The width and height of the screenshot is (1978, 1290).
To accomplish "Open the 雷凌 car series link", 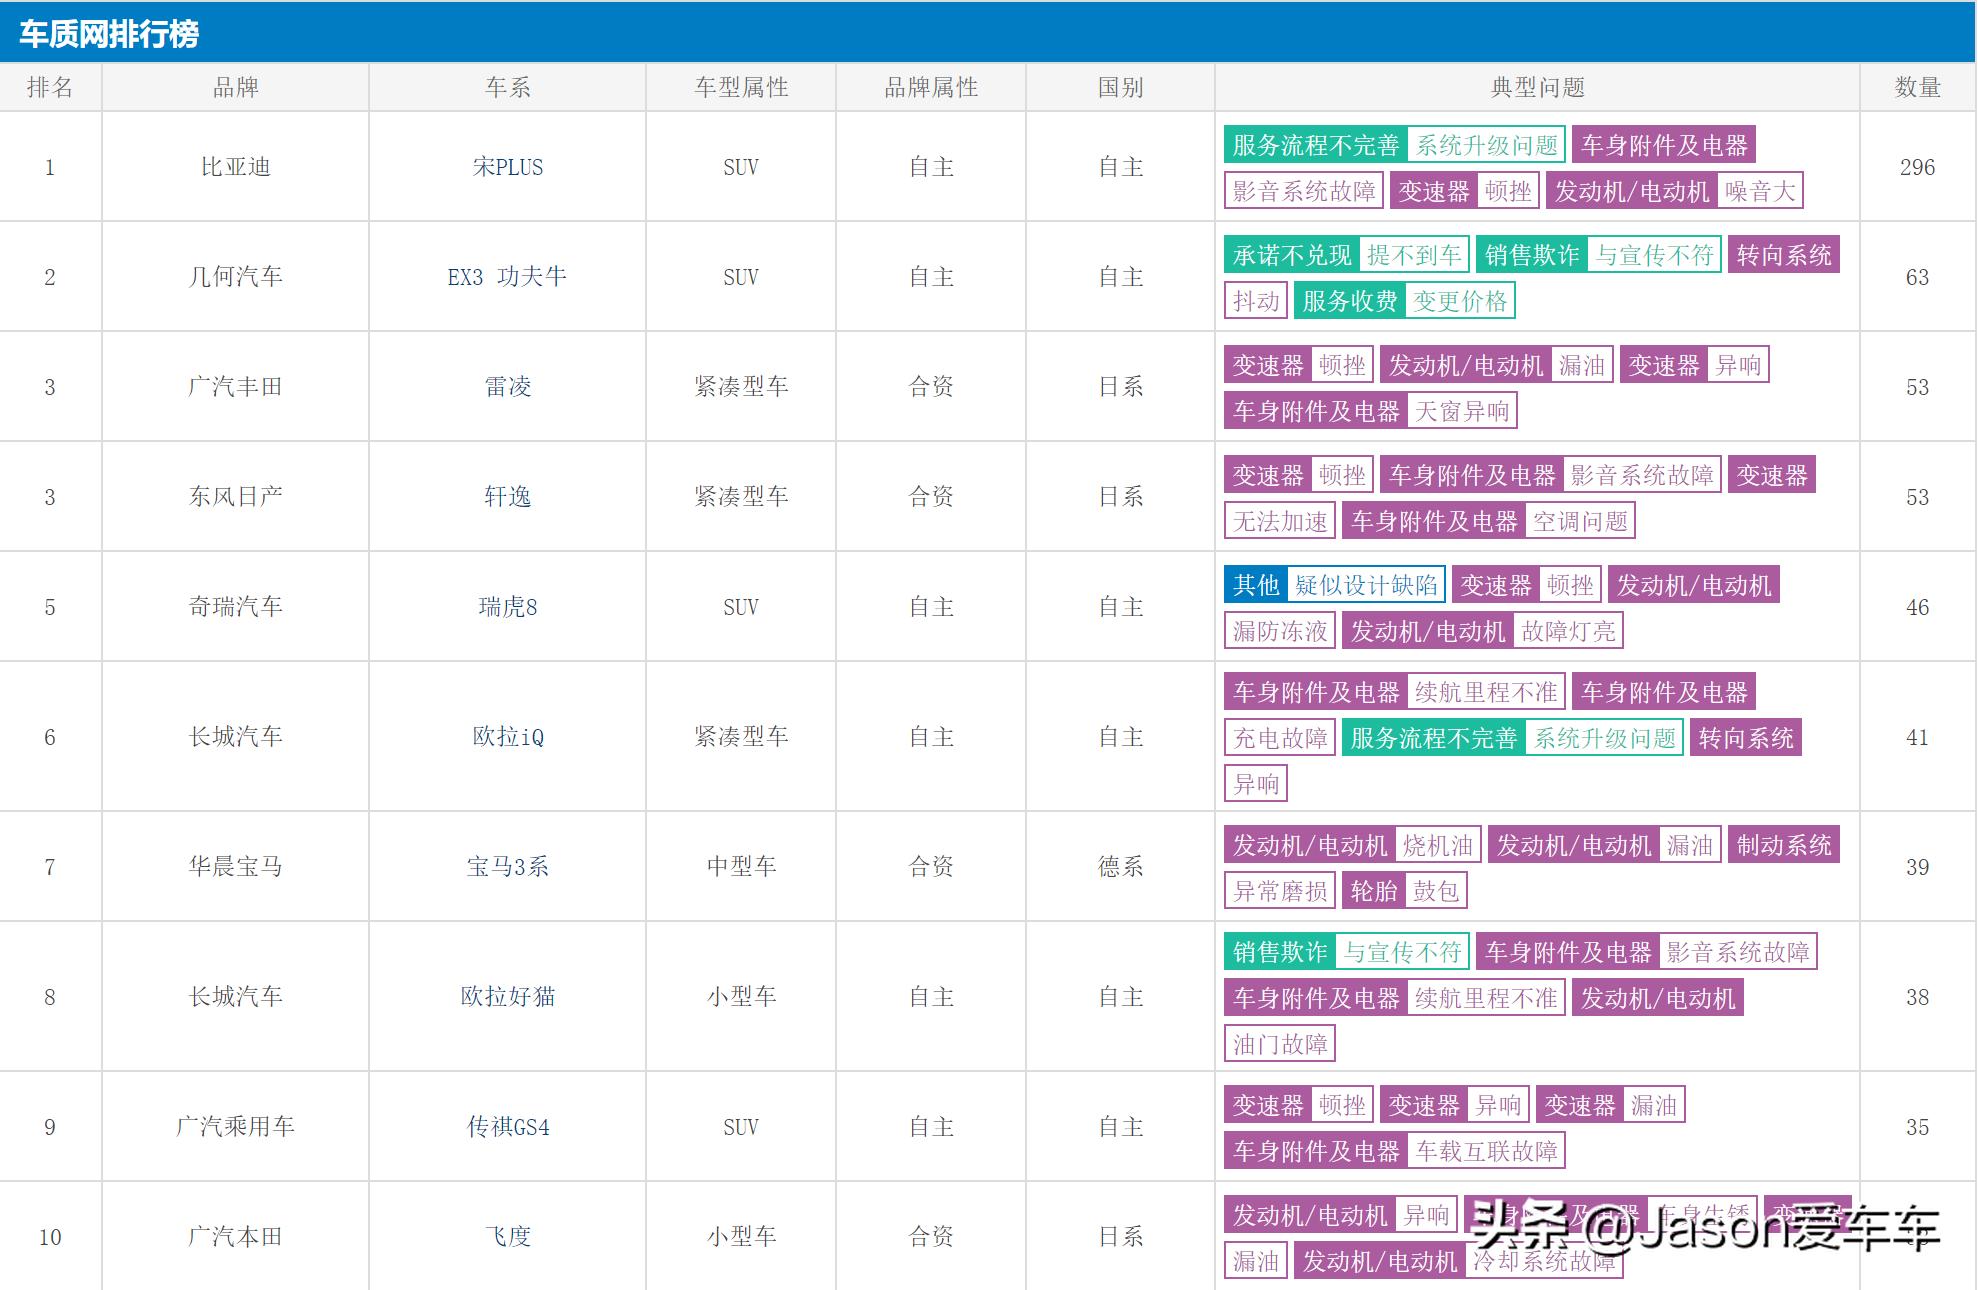I will tap(507, 387).
